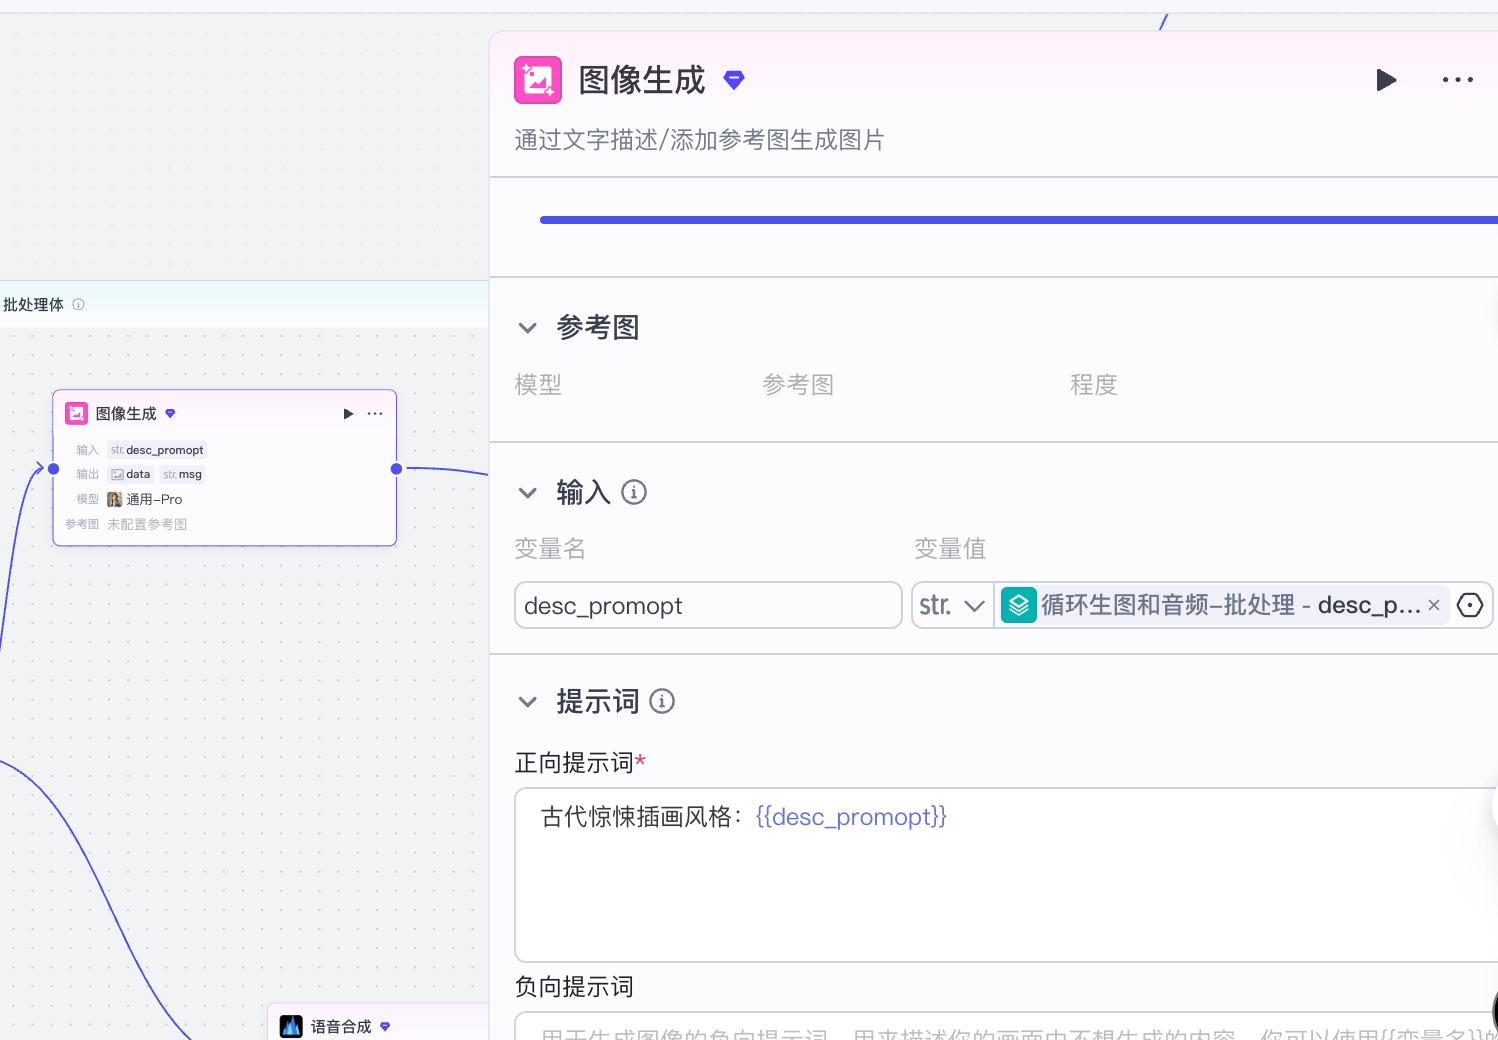Run the 图像生成 node on canvas
1498x1040 pixels.
coord(348,414)
